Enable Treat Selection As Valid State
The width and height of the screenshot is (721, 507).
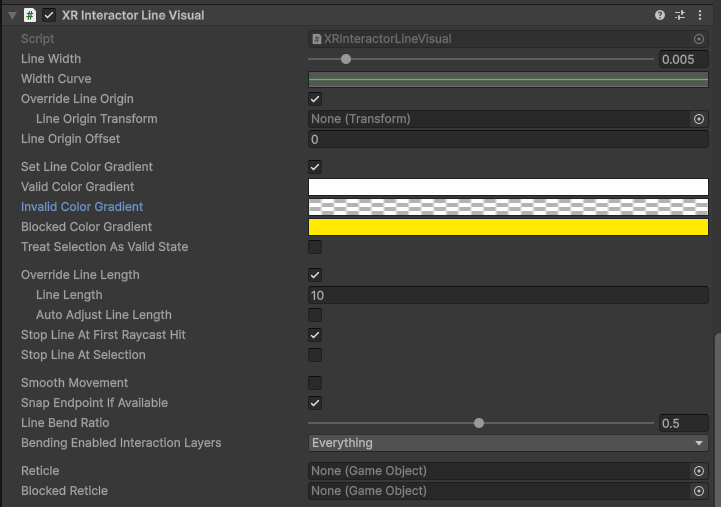[315, 247]
